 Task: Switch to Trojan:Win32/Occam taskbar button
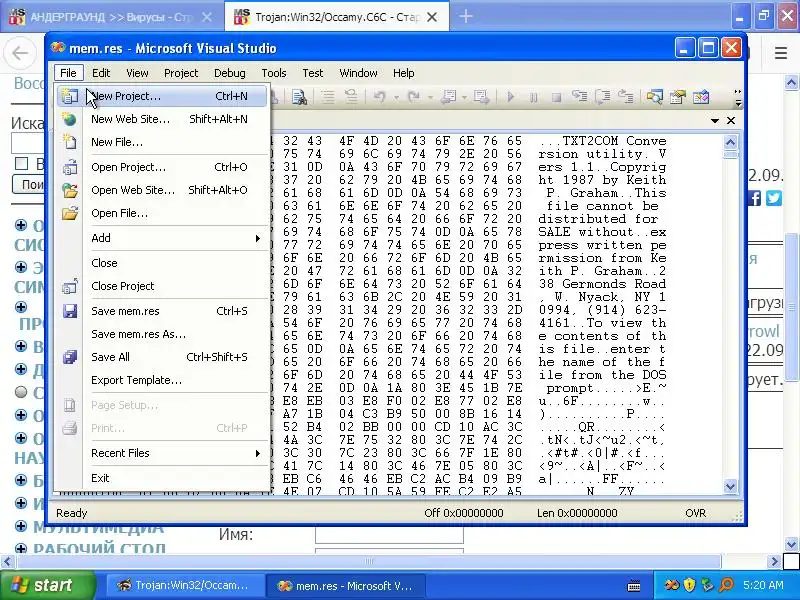[185, 585]
